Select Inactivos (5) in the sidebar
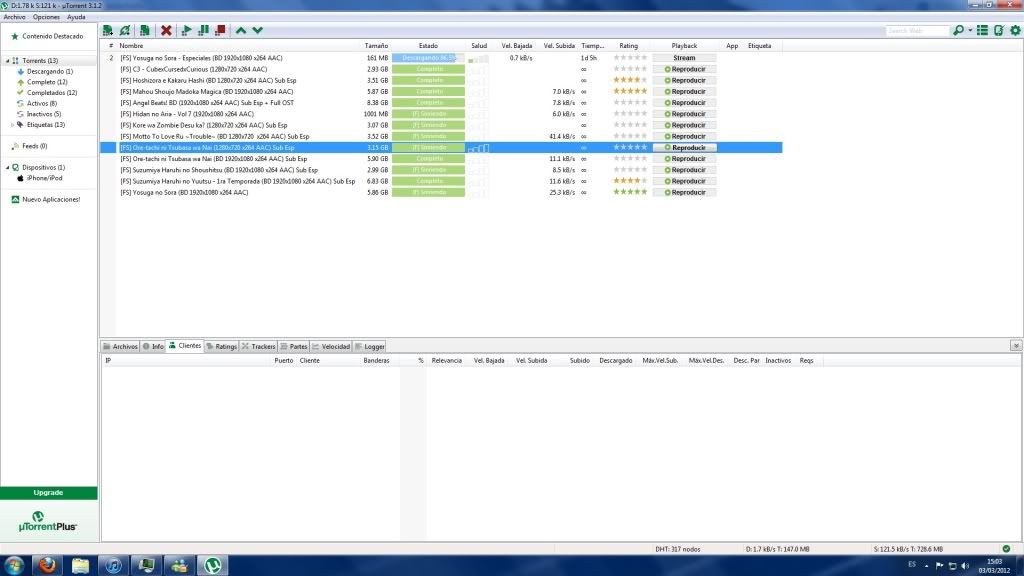The image size is (1024, 576). [44, 114]
